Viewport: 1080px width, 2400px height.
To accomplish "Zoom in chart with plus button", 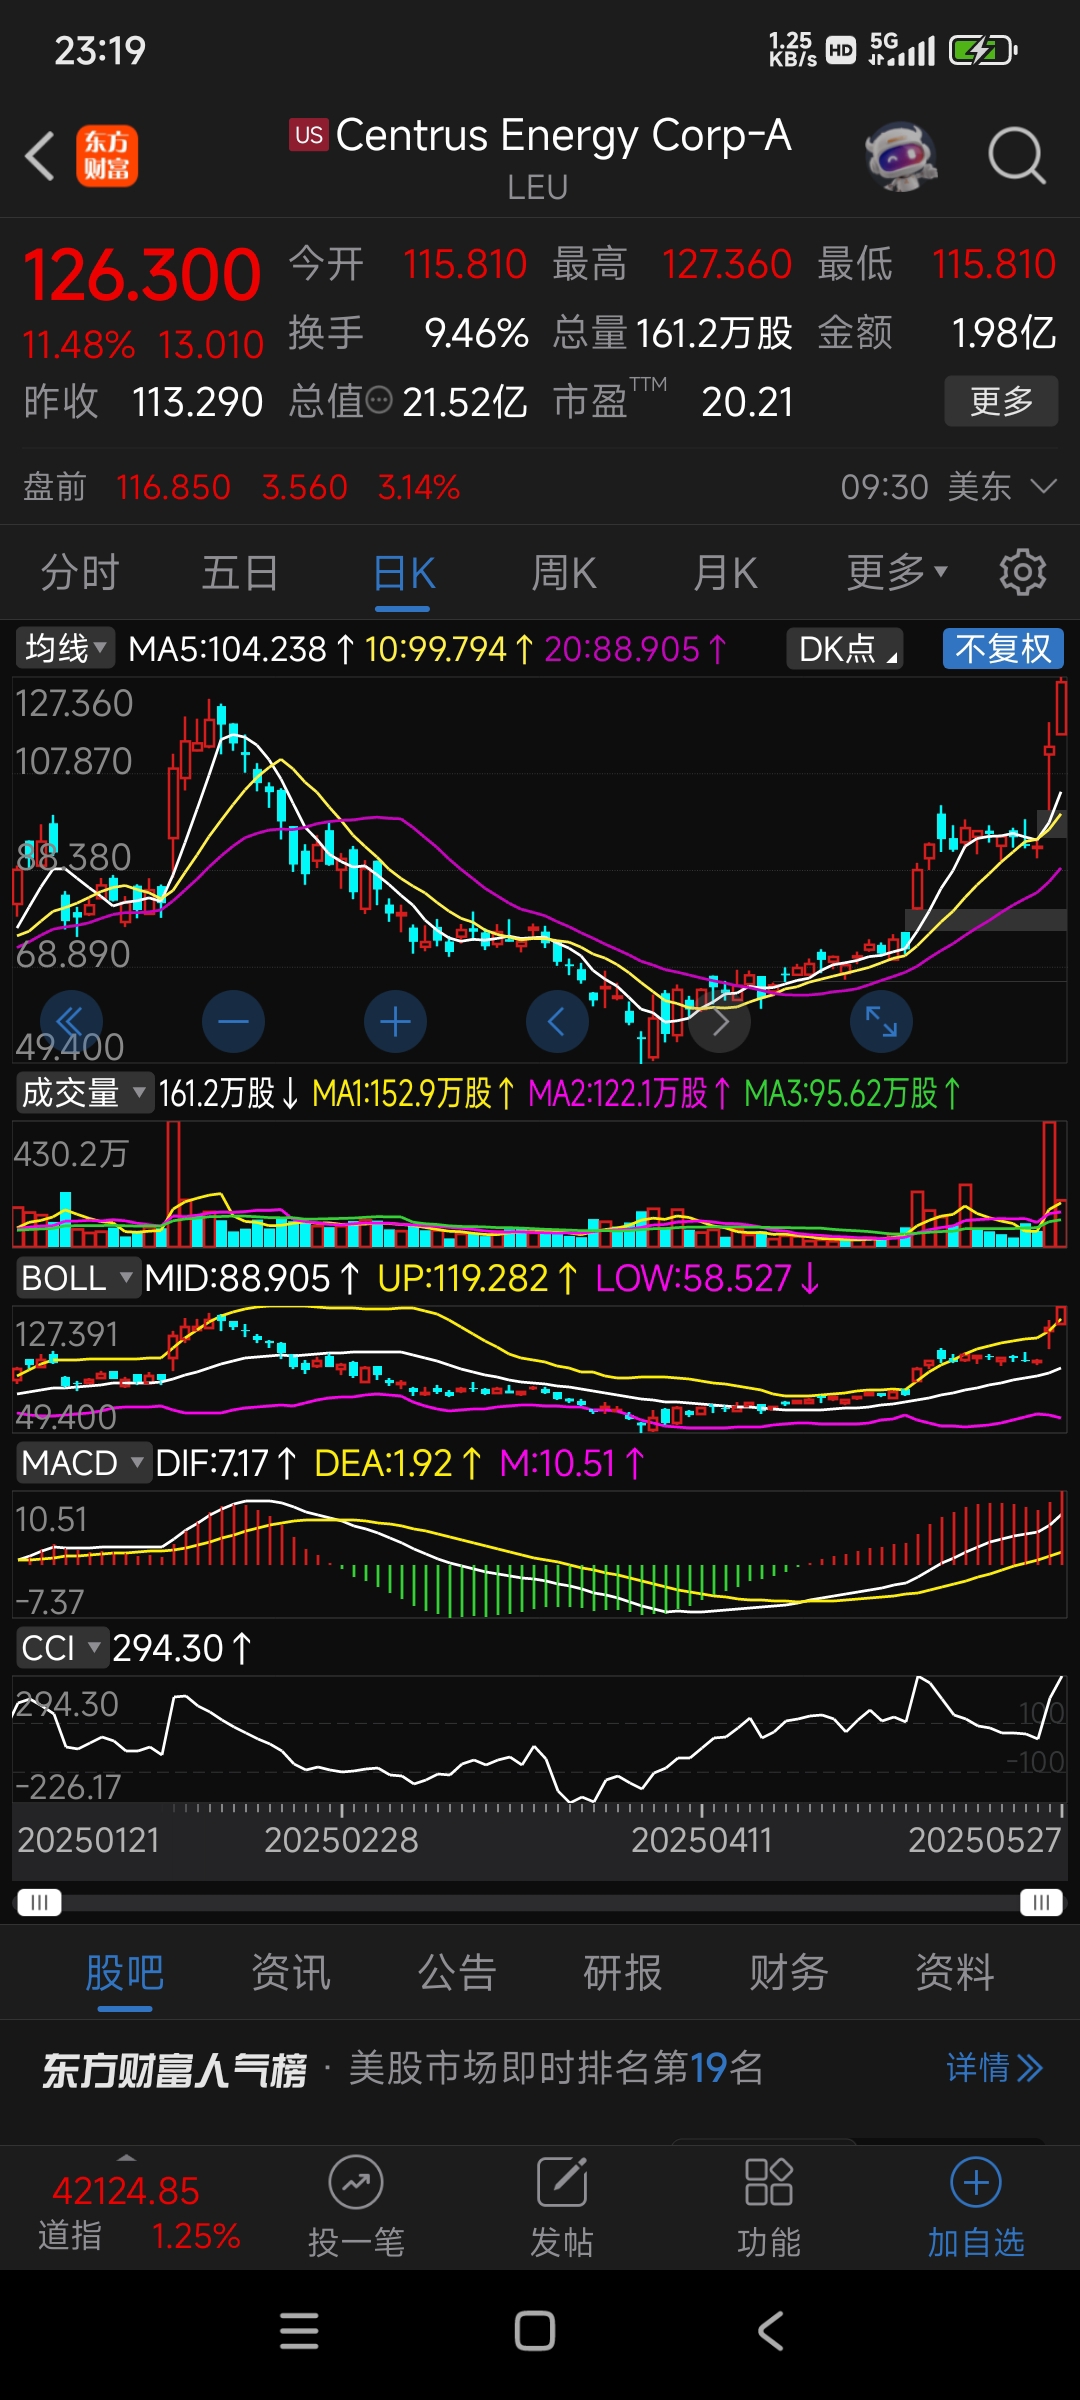I will pos(395,1022).
